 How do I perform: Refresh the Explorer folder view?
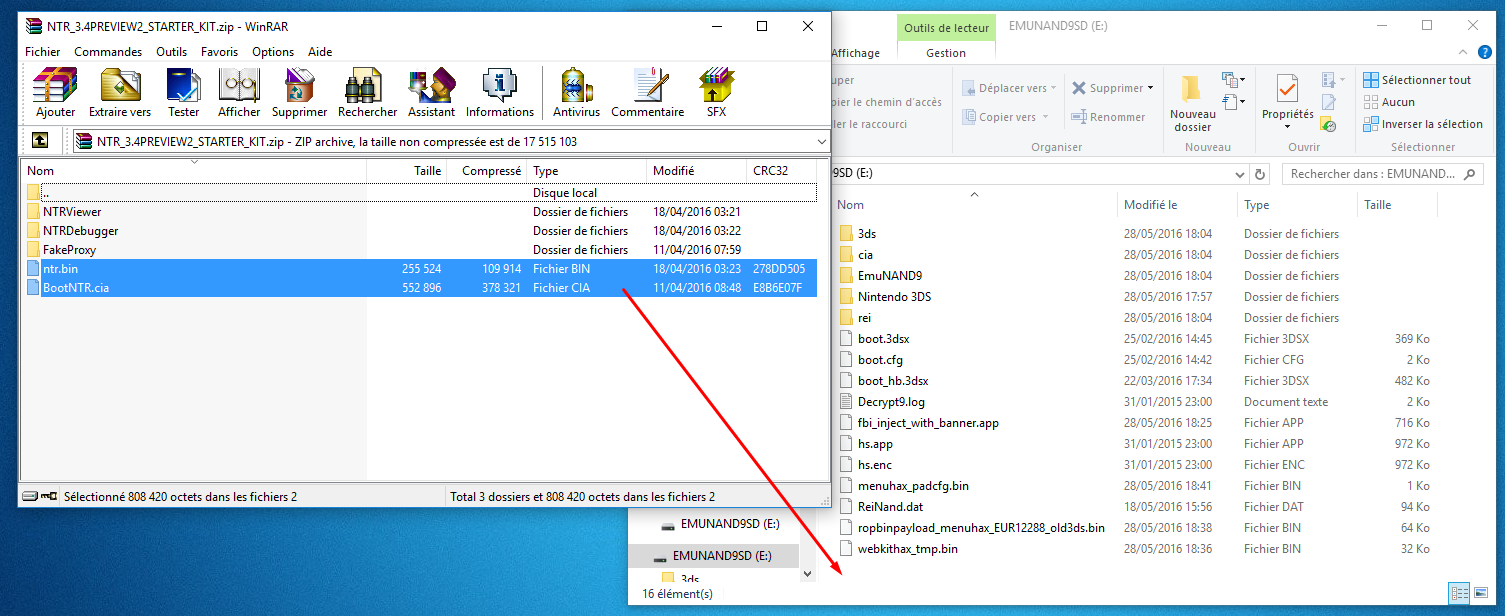coord(1259,173)
